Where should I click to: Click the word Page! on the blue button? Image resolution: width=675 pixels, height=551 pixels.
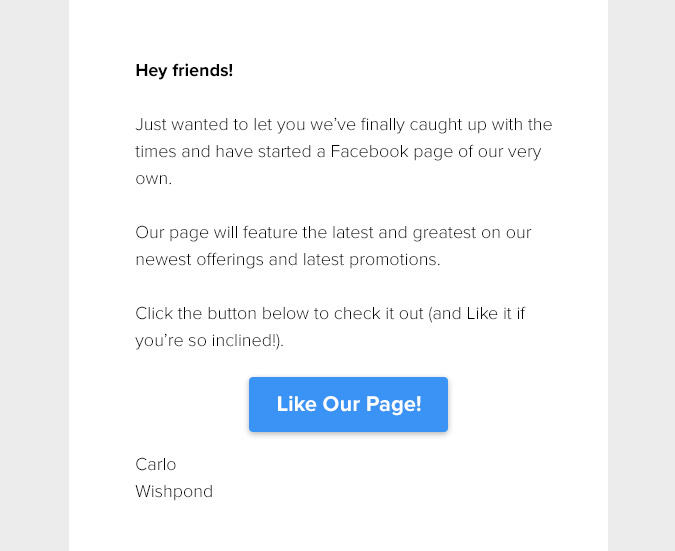[393, 405]
